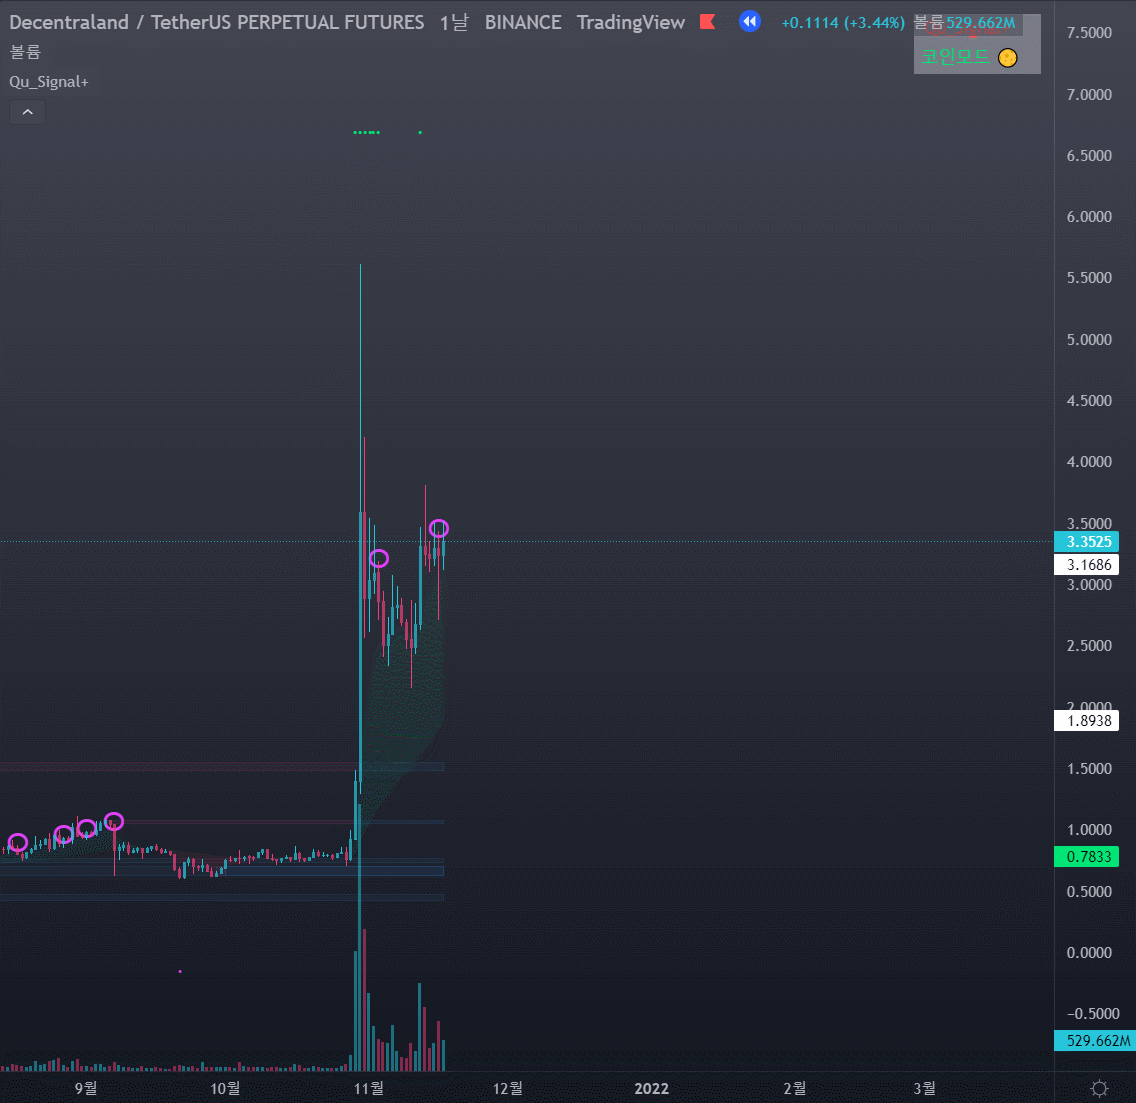Click the magenta circle marker on the latest candle
This screenshot has height=1103, width=1136.
[438, 528]
